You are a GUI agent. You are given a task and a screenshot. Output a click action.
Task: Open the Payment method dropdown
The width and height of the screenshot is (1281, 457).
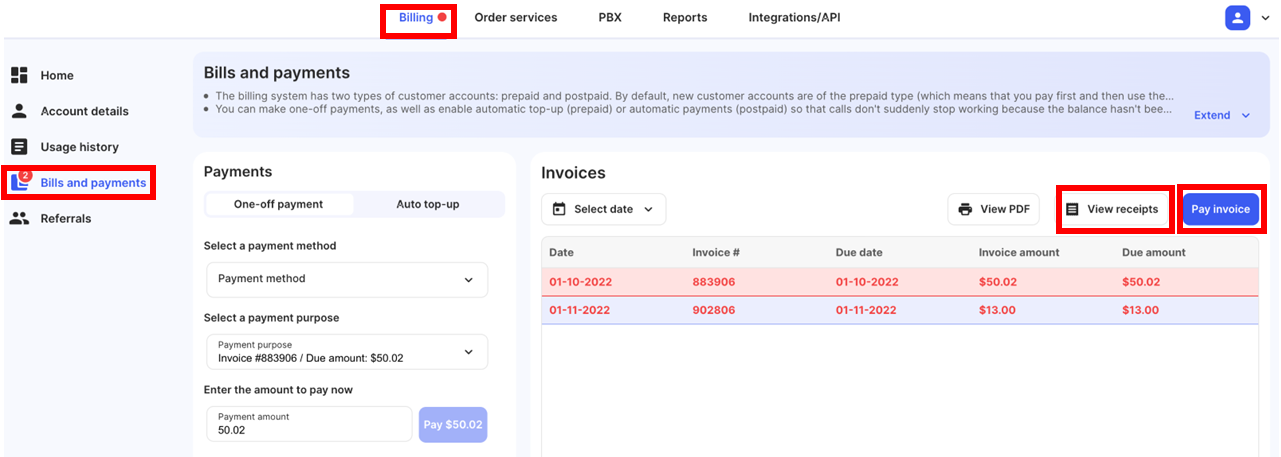pyautogui.click(x=346, y=280)
